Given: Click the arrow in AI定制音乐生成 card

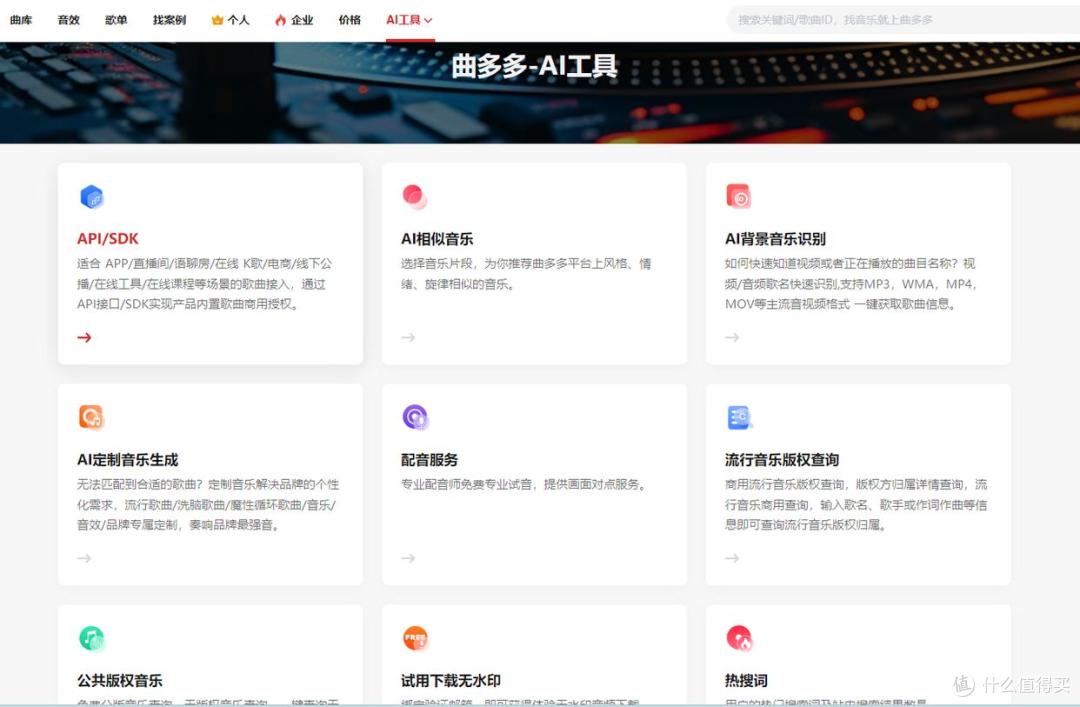Looking at the screenshot, I should (x=84, y=557).
